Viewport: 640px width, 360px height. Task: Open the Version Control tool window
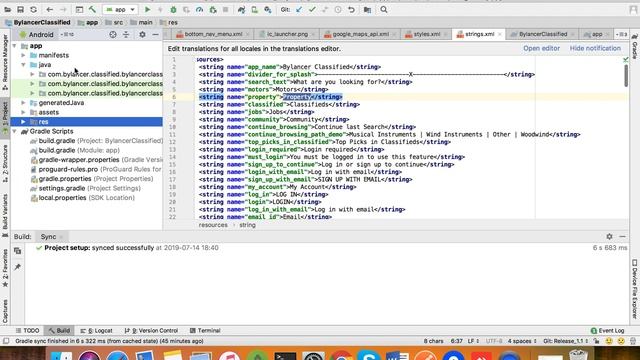[151, 331]
